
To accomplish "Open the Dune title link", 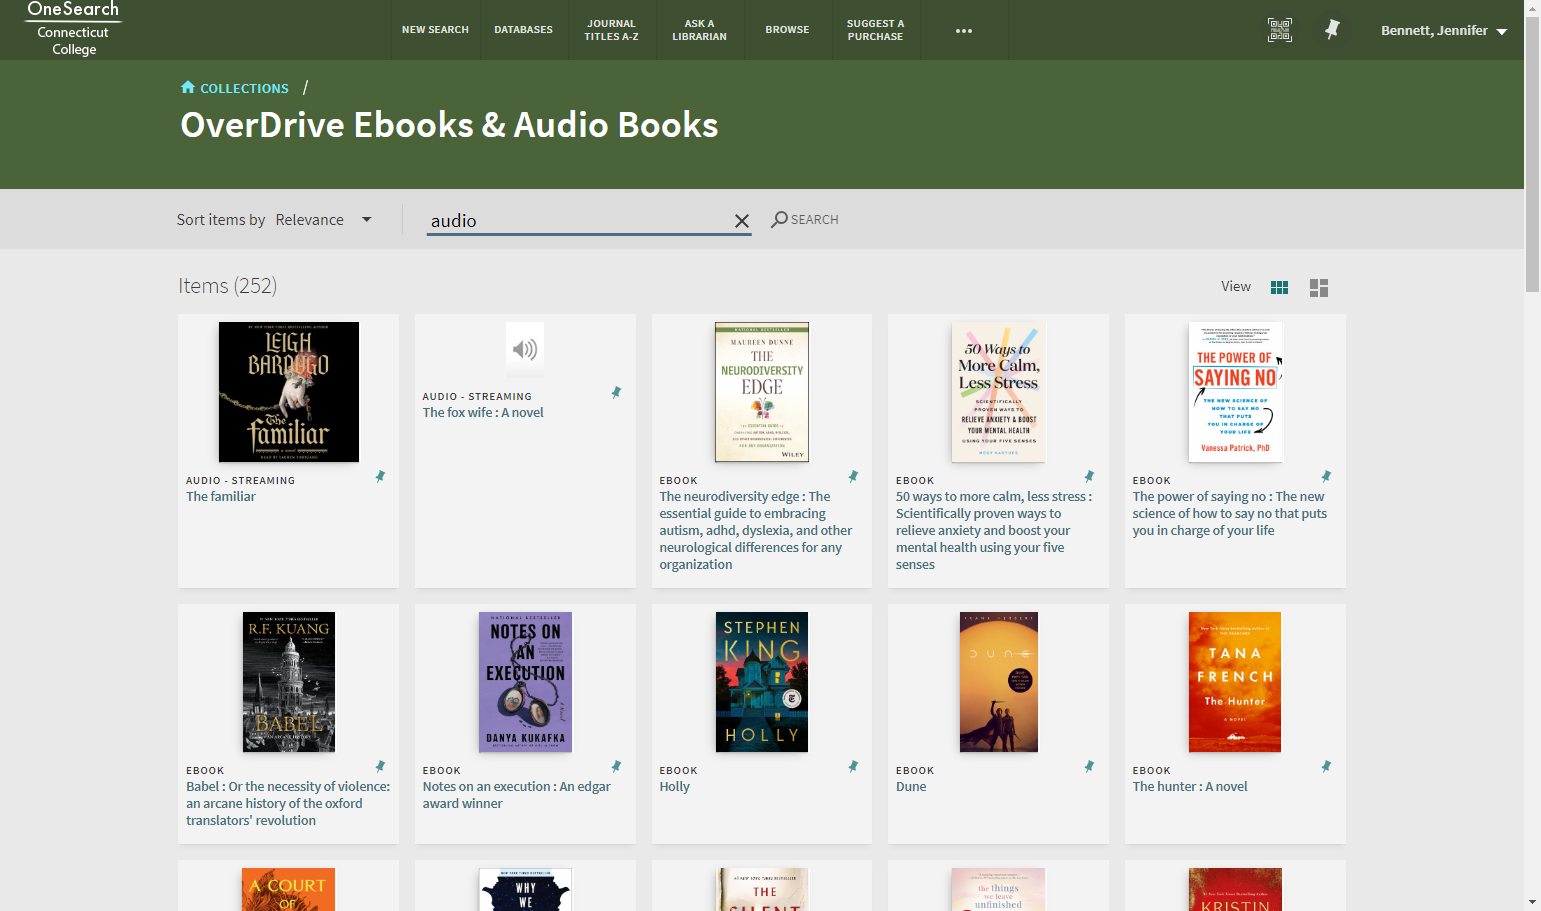I will (911, 787).
